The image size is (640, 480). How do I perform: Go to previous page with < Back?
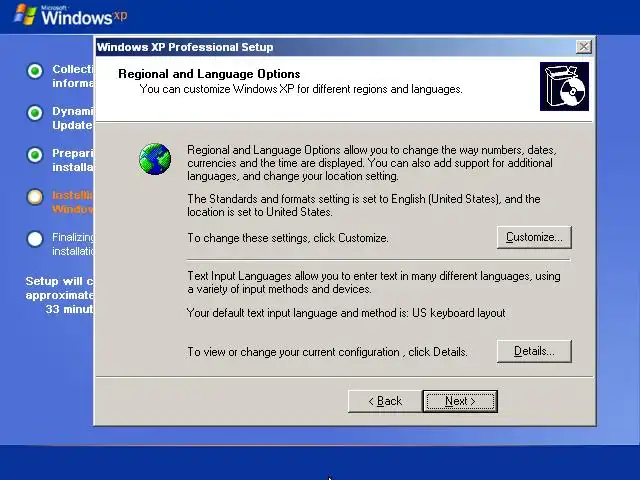[x=385, y=401]
